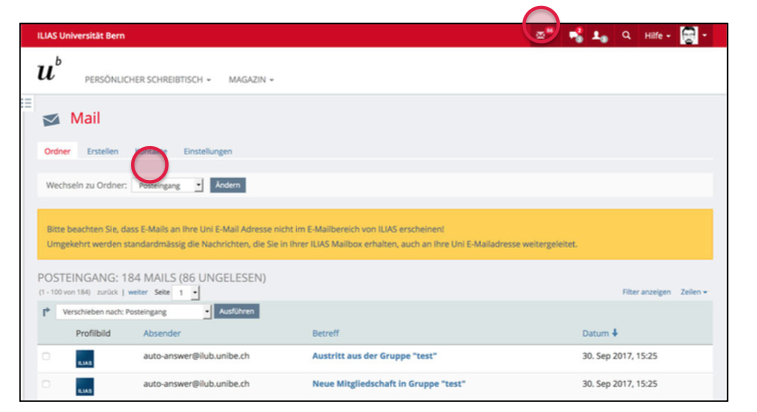Expand the Hilfe menu
The height and width of the screenshot is (412, 757).
657,36
